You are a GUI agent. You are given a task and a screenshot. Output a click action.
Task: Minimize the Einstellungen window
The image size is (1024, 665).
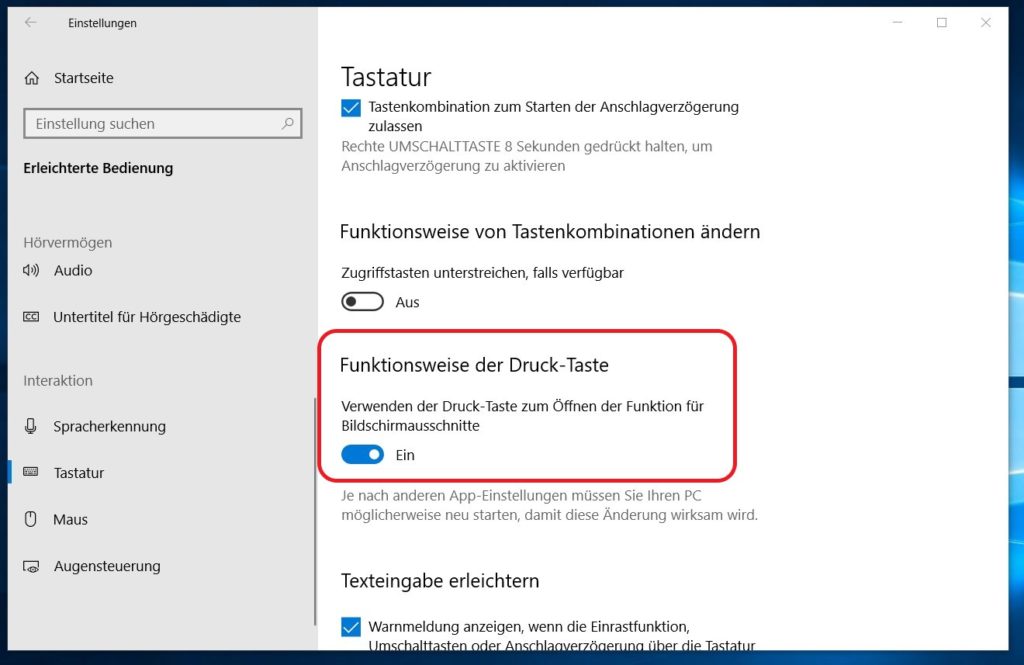[897, 23]
